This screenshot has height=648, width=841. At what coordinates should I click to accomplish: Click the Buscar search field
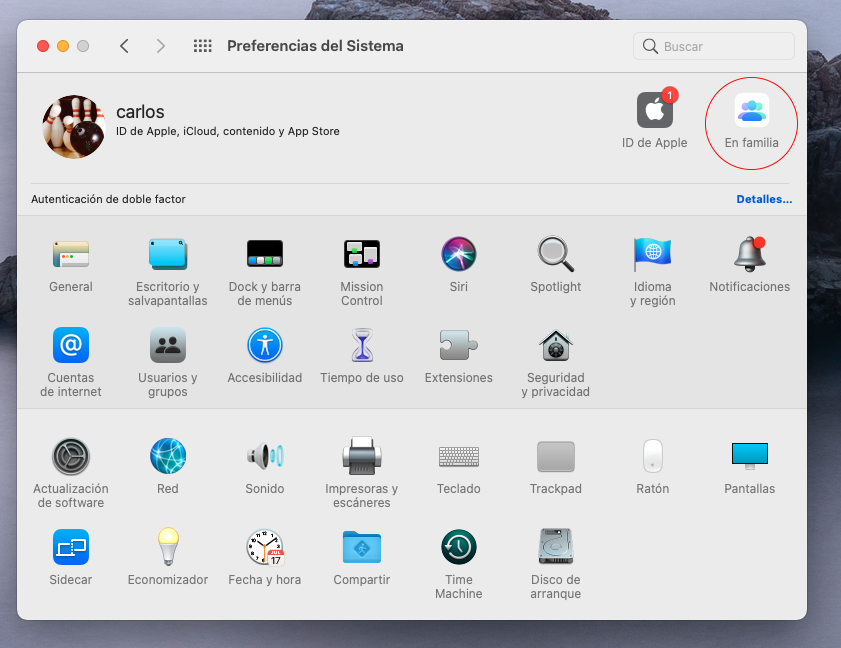tap(713, 46)
